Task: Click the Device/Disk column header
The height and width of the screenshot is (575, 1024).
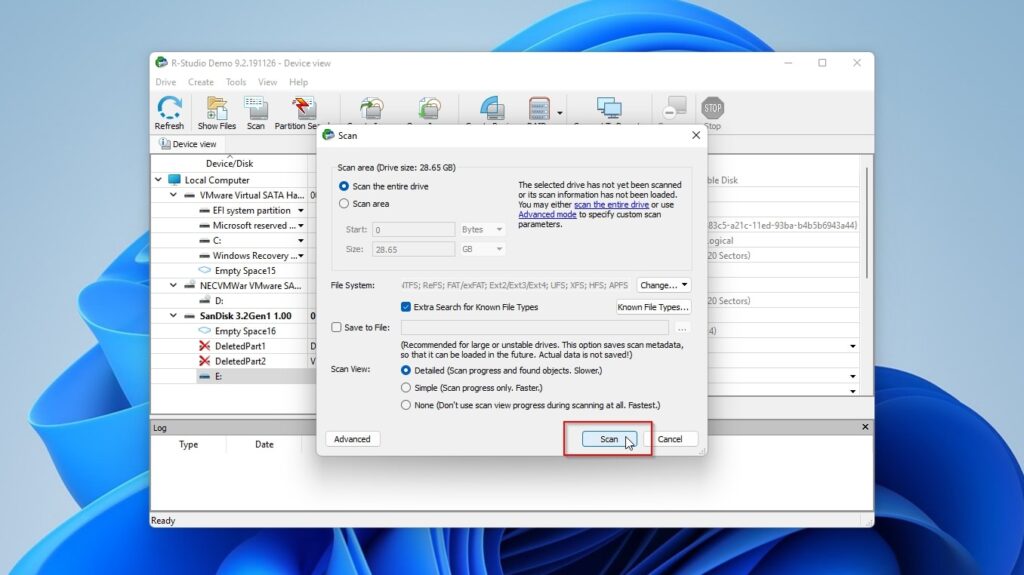Action: tap(229, 163)
